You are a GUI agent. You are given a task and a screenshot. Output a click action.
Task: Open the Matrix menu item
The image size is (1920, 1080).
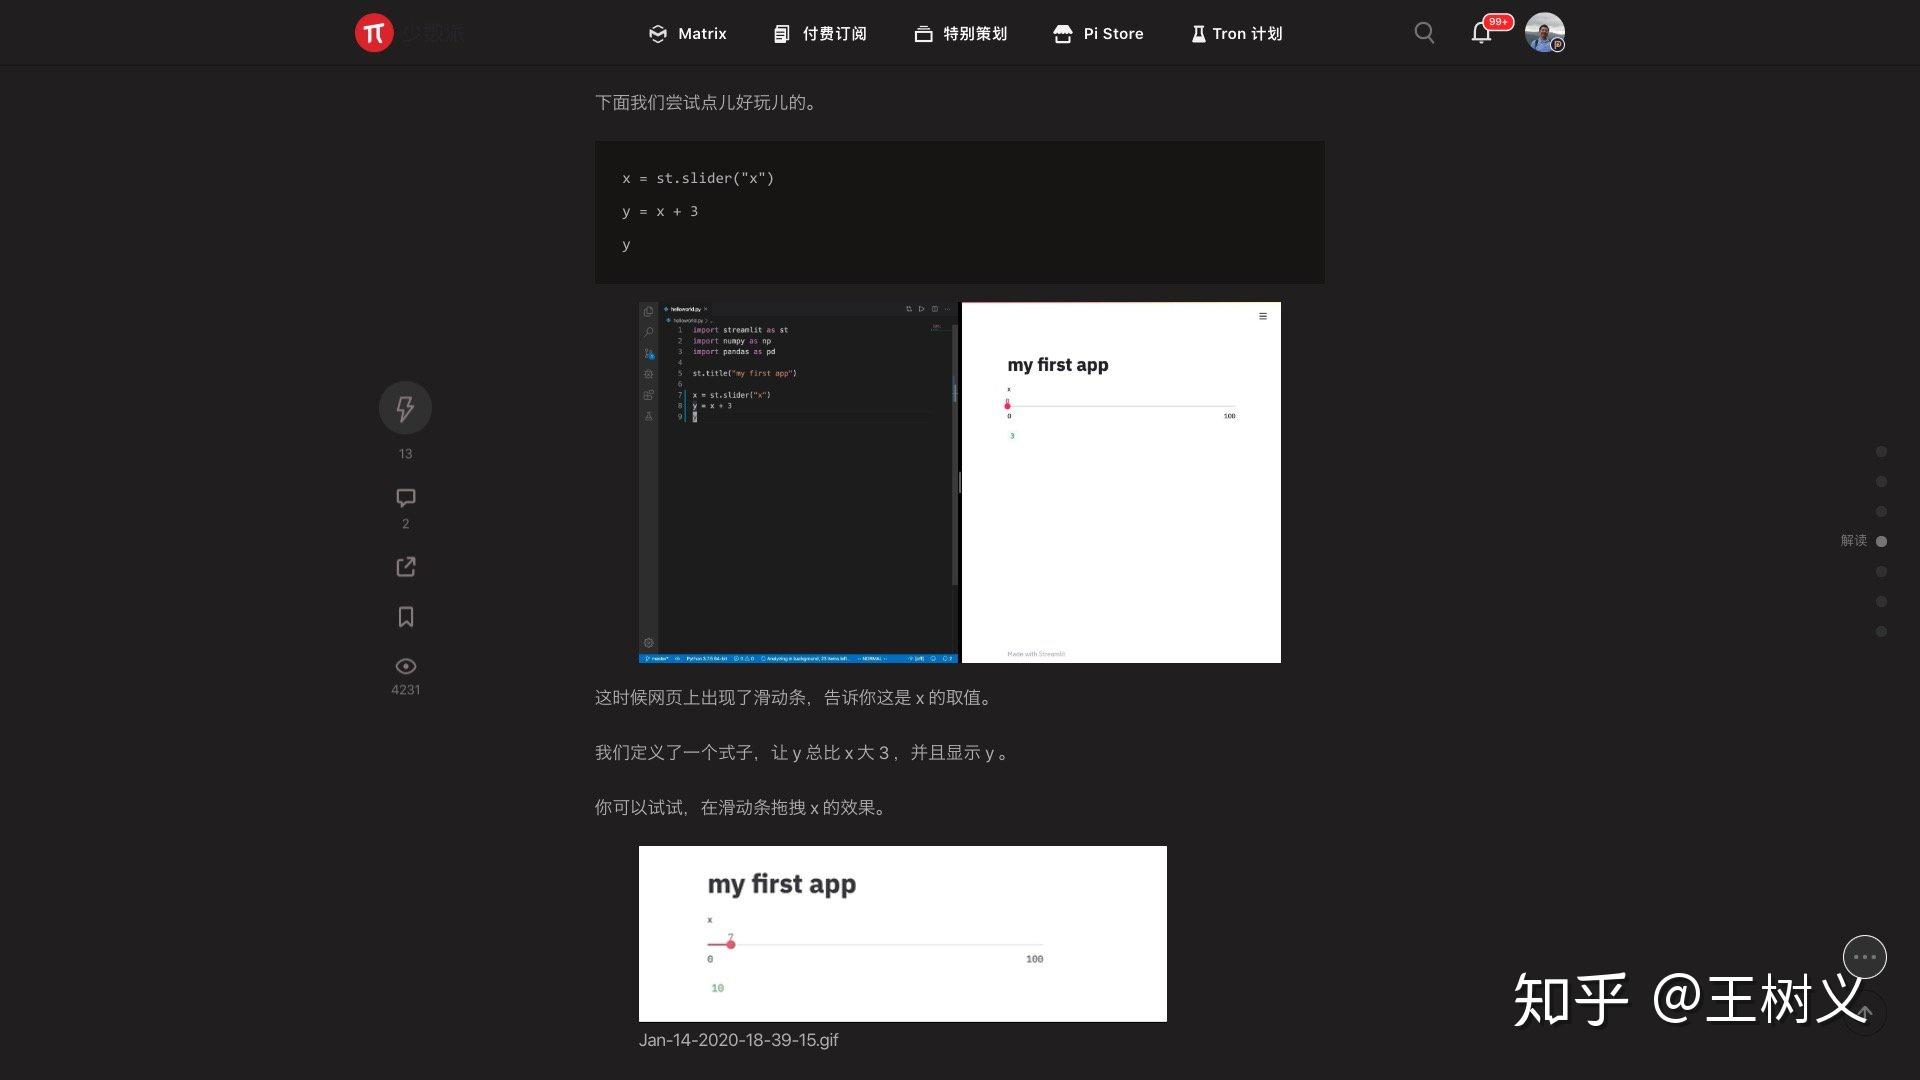click(687, 33)
